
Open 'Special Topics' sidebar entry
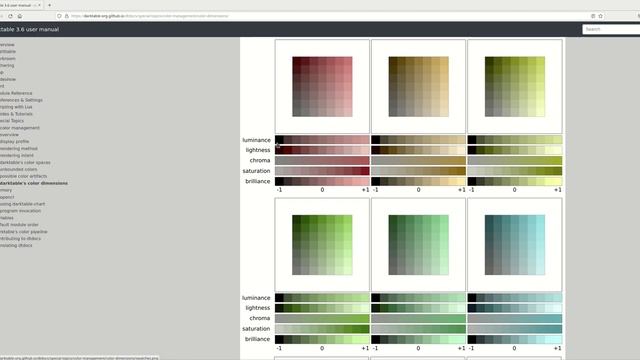click(x=12, y=121)
